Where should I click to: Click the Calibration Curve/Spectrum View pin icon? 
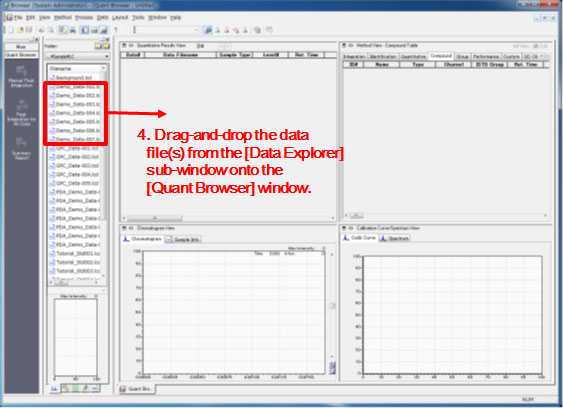point(344,228)
